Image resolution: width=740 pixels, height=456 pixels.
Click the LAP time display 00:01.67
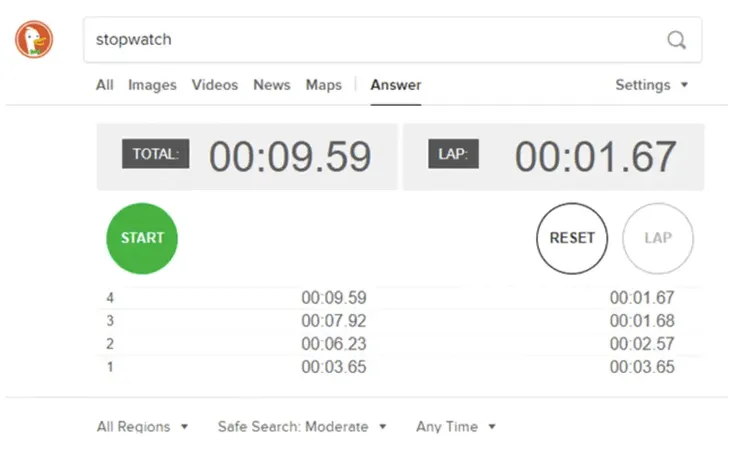click(x=596, y=156)
